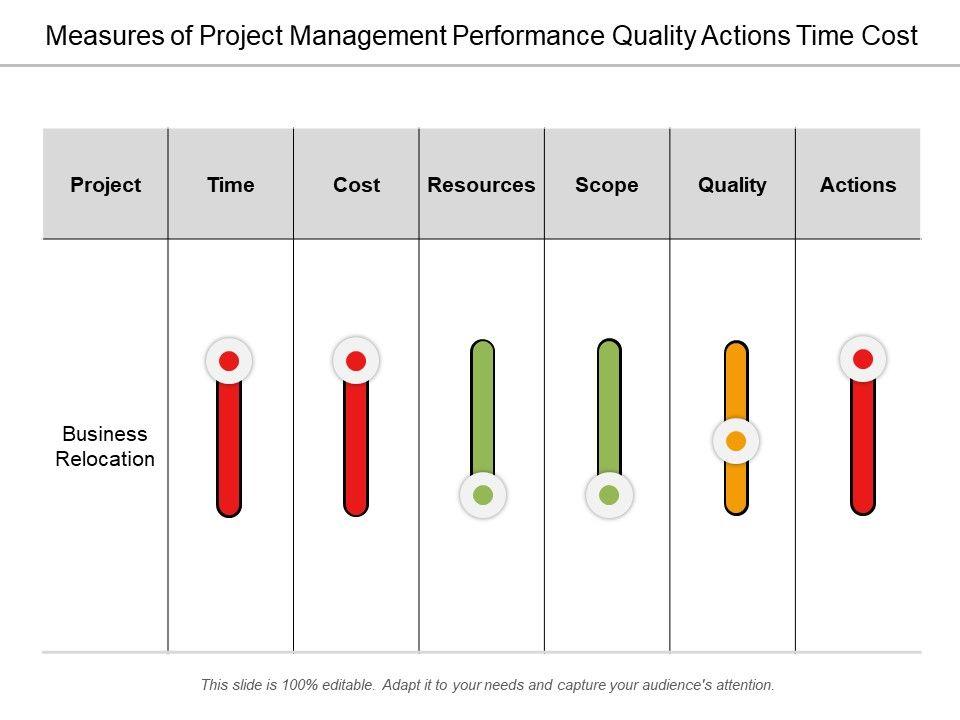
Task: Click the green Scope slider knob
Action: point(609,494)
